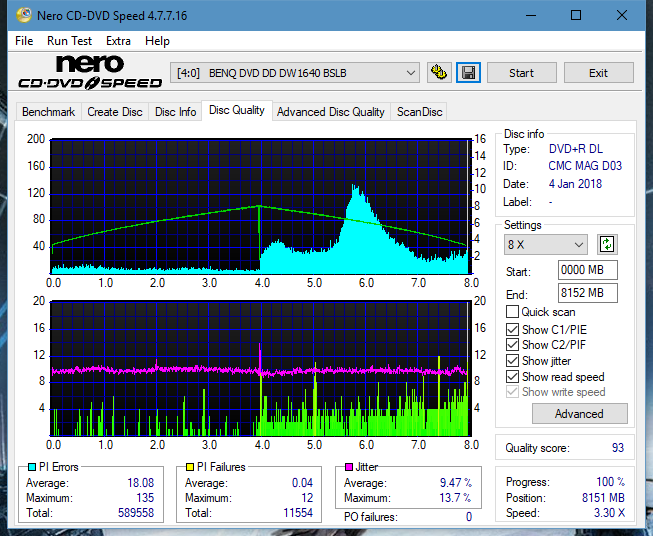Click the disabled Show write speed checkbox

point(512,392)
